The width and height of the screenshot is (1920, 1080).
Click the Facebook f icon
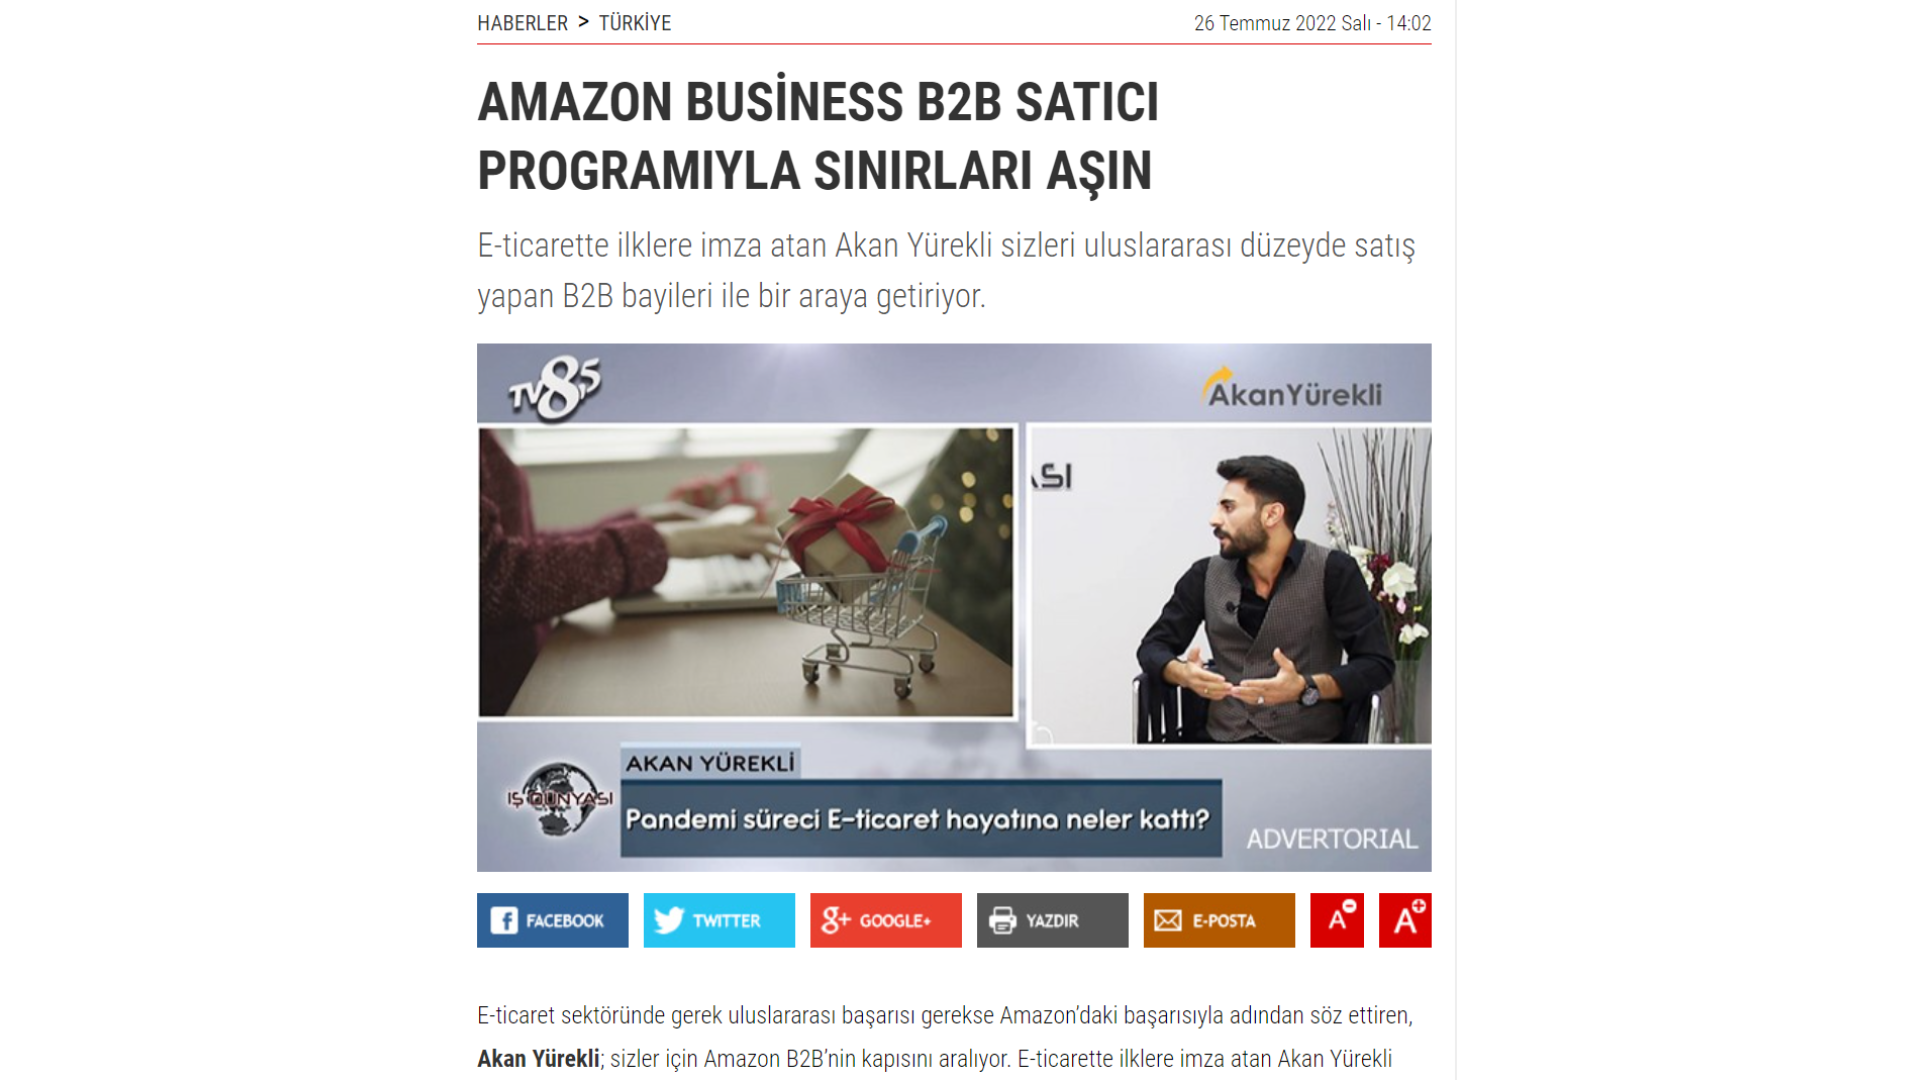click(504, 920)
